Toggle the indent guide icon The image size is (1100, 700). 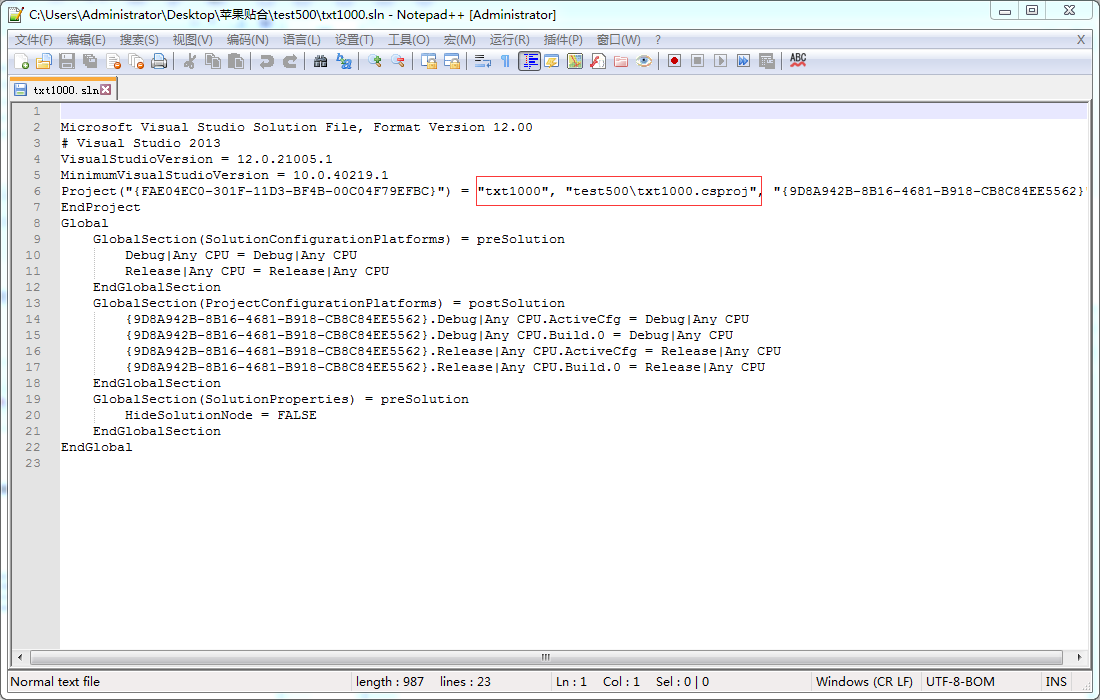529,61
